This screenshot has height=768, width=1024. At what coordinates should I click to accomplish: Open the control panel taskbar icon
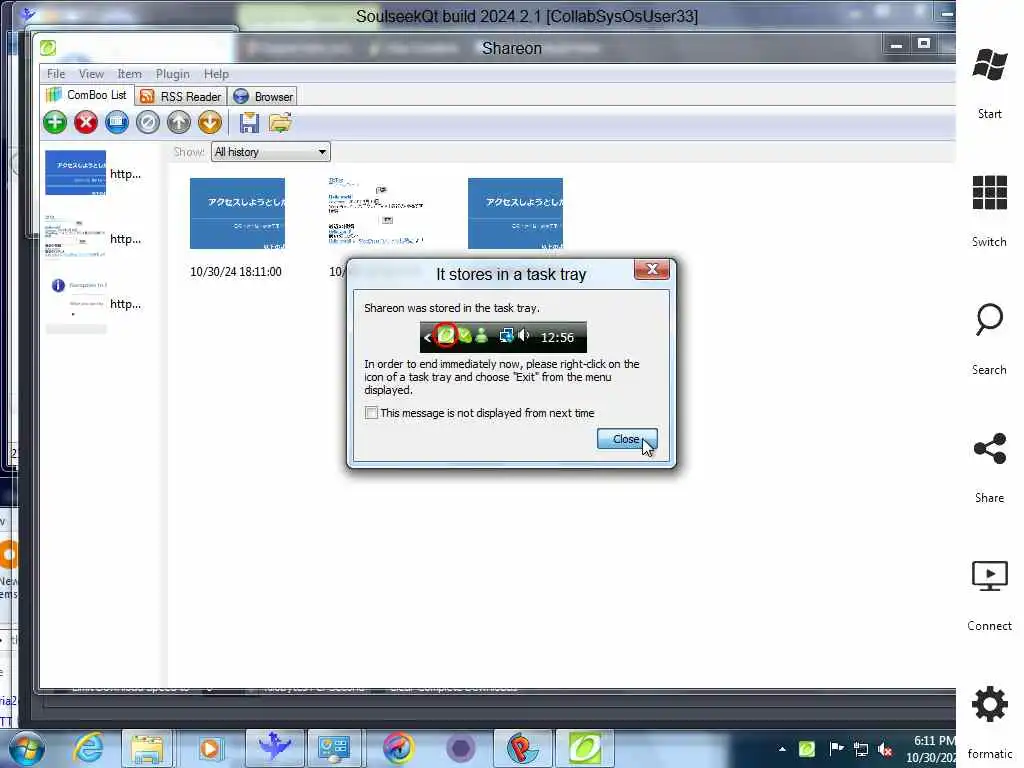click(334, 748)
